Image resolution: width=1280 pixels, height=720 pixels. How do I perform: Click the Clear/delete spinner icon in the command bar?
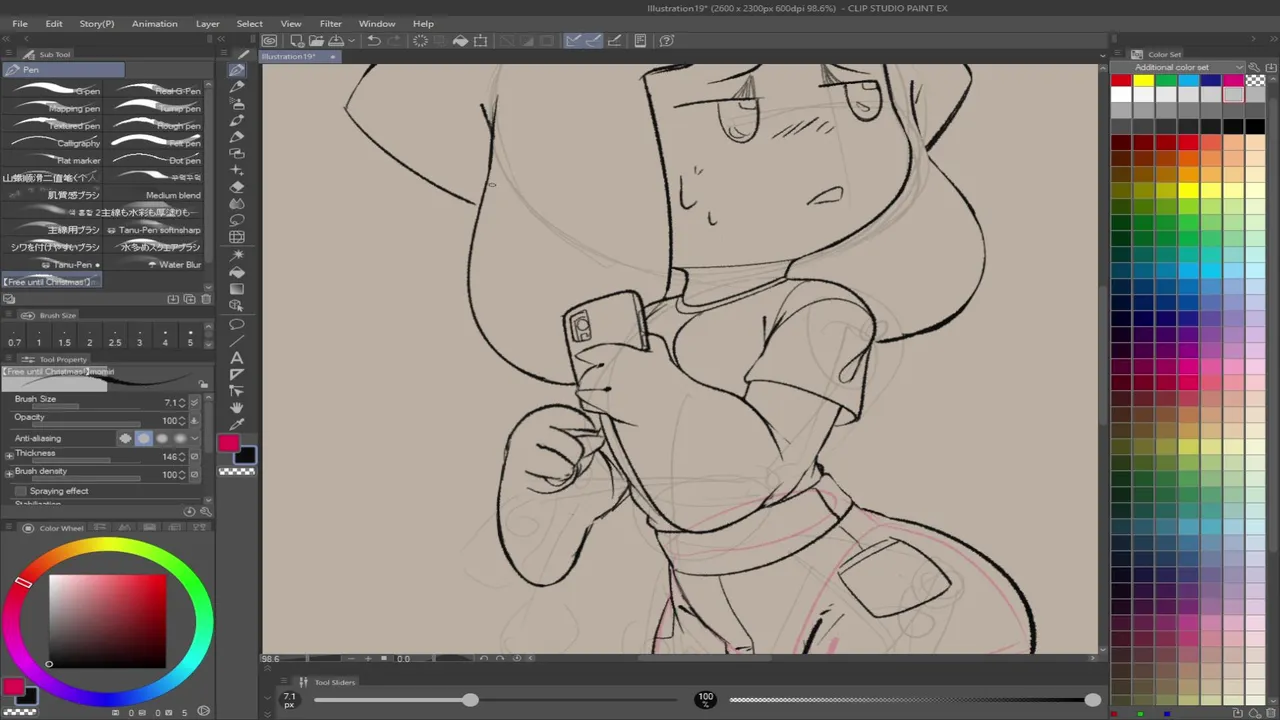[421, 41]
